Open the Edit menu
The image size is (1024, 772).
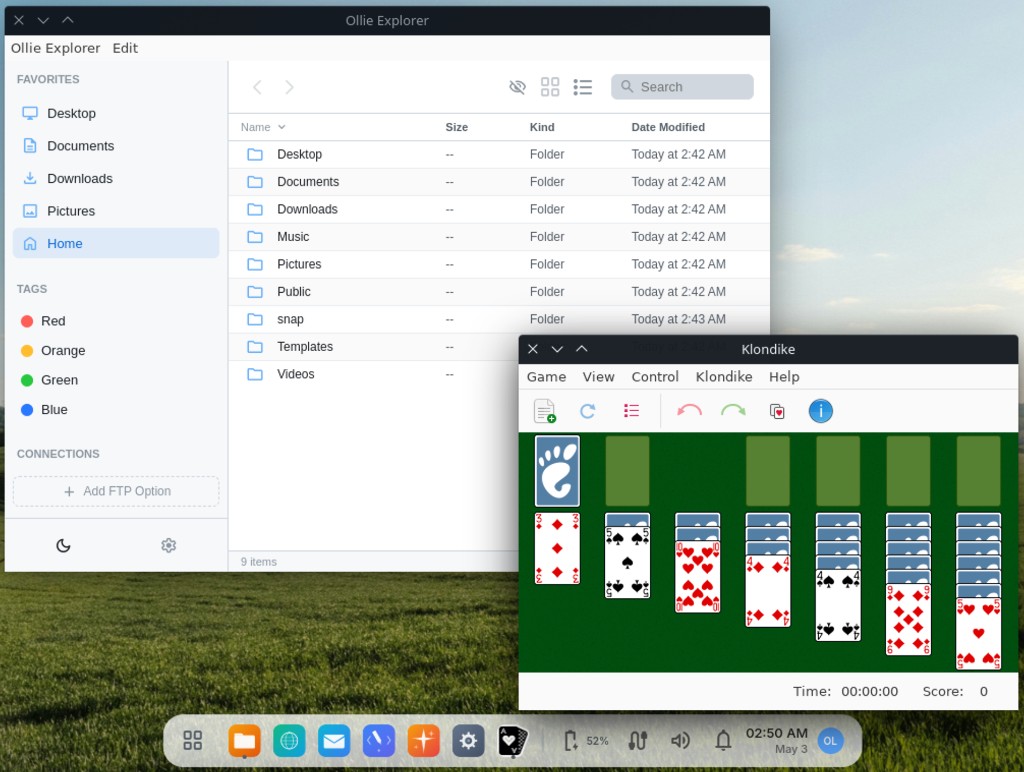click(125, 48)
